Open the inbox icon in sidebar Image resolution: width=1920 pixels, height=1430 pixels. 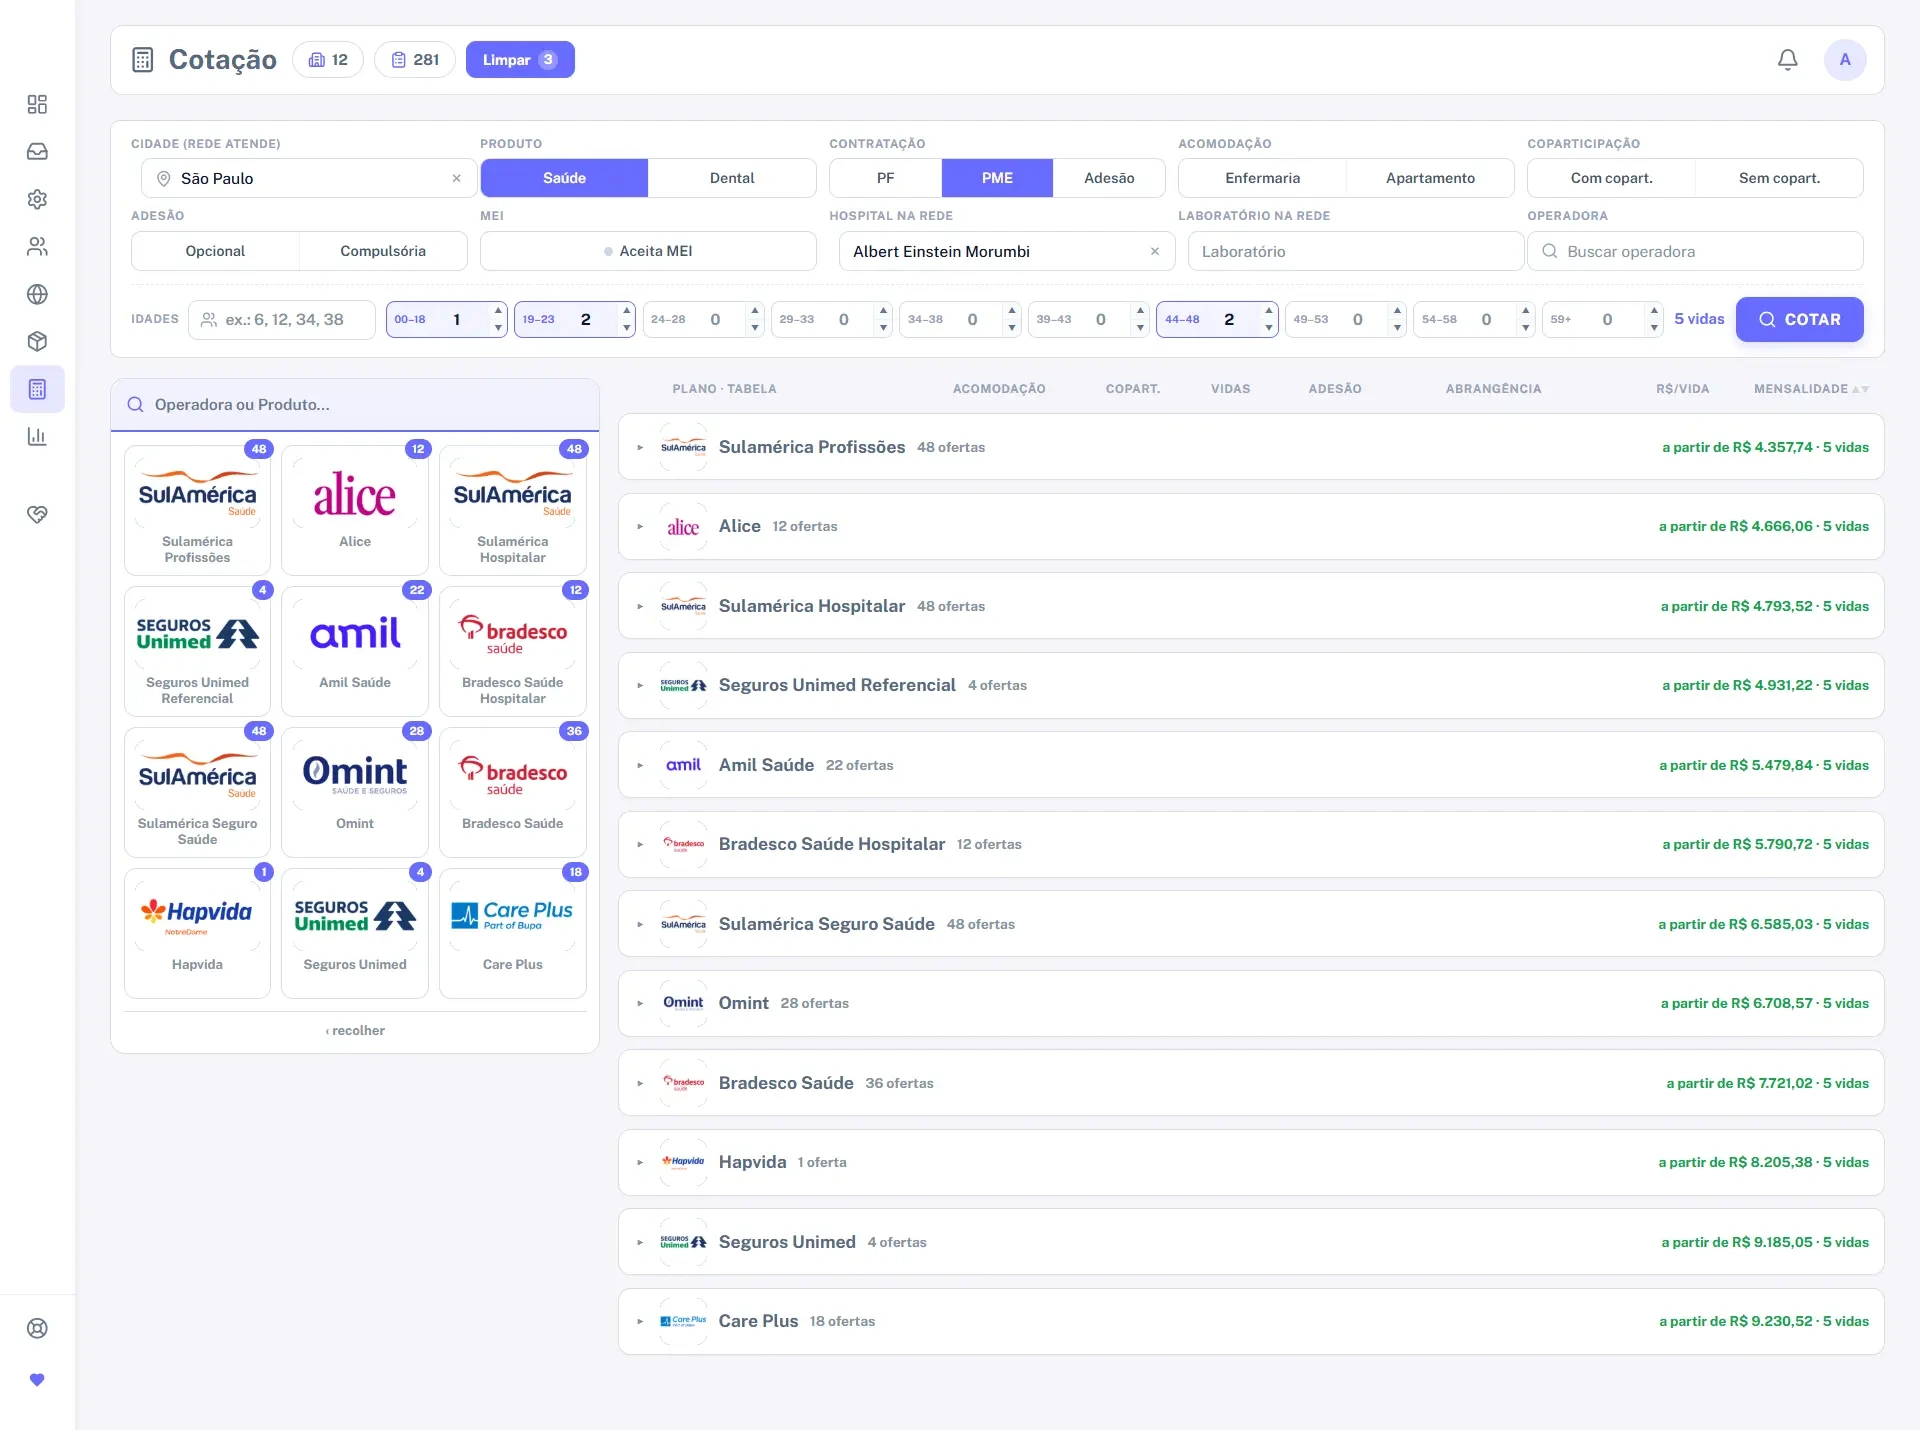click(37, 152)
